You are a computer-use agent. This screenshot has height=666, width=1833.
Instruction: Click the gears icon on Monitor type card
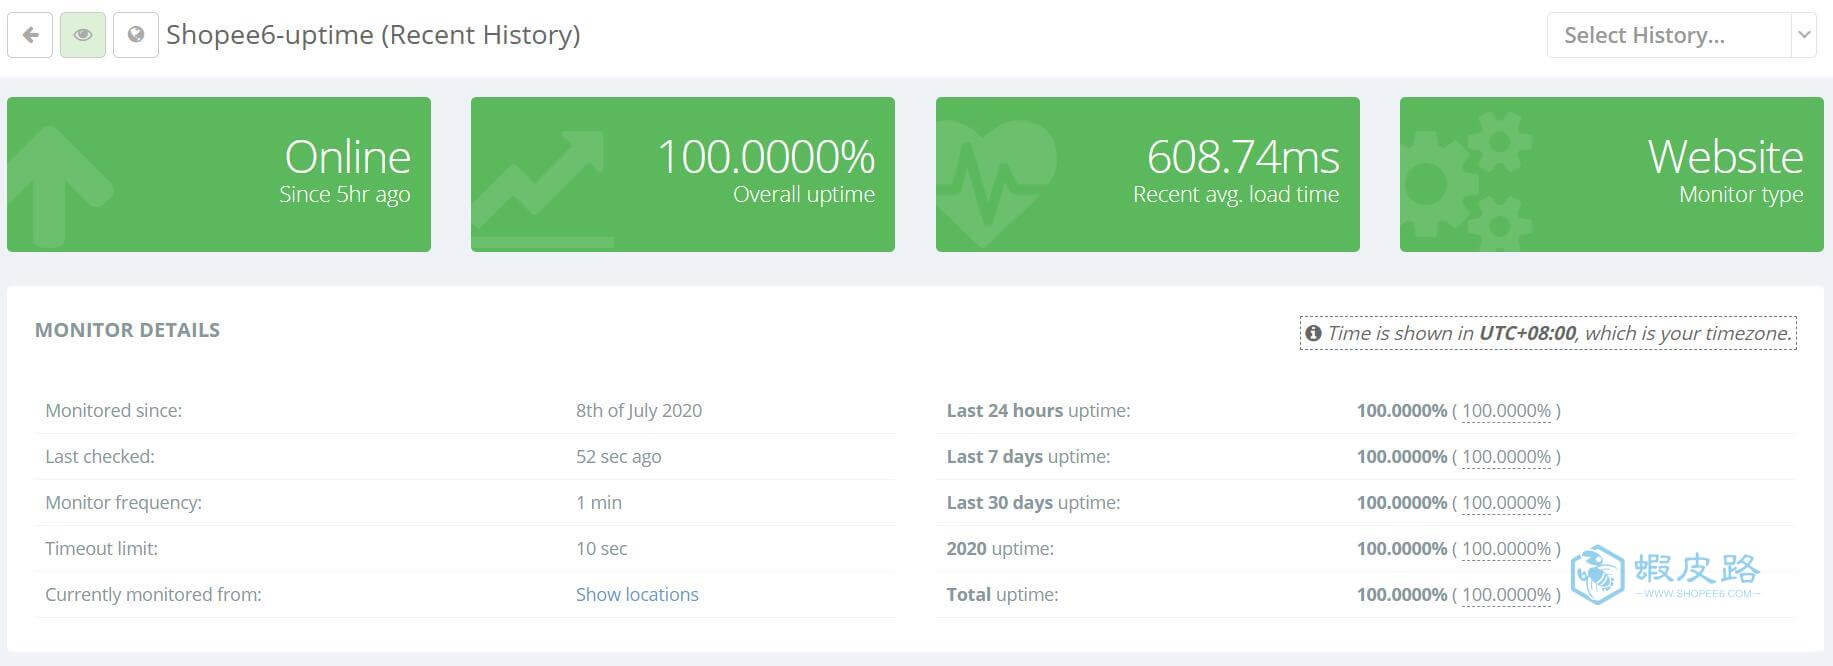pyautogui.click(x=1466, y=182)
